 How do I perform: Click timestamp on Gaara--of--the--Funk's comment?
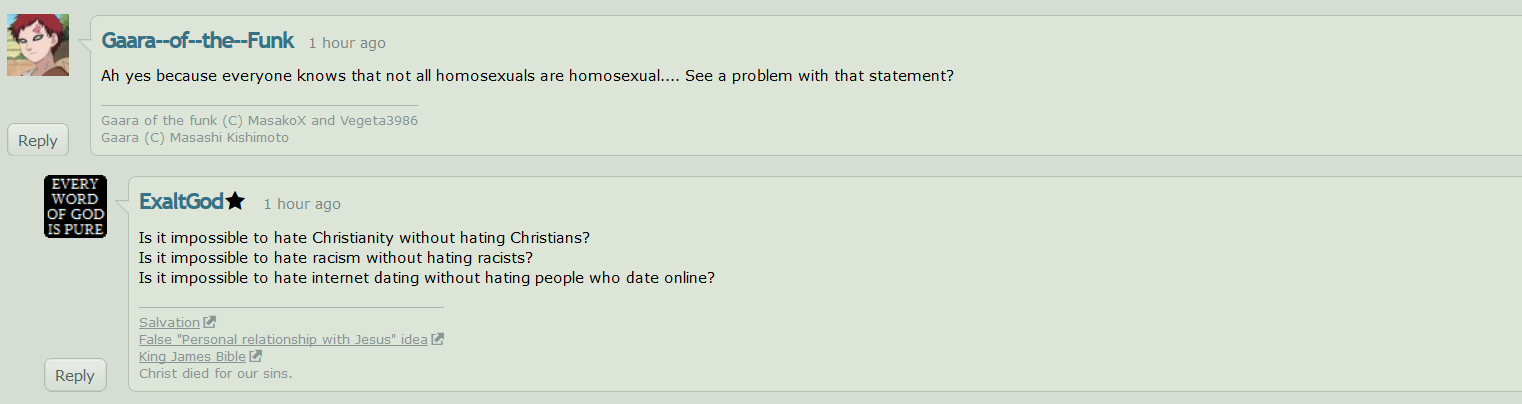347,43
